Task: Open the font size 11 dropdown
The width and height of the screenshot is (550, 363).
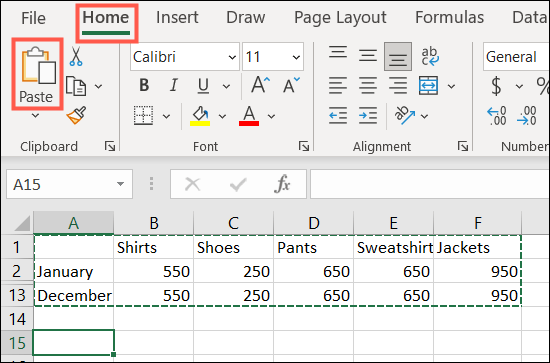Action: click(x=296, y=57)
